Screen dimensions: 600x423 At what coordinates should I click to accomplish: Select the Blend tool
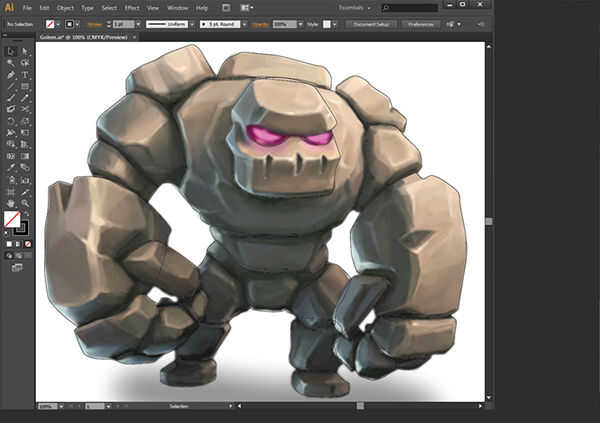click(x=25, y=168)
